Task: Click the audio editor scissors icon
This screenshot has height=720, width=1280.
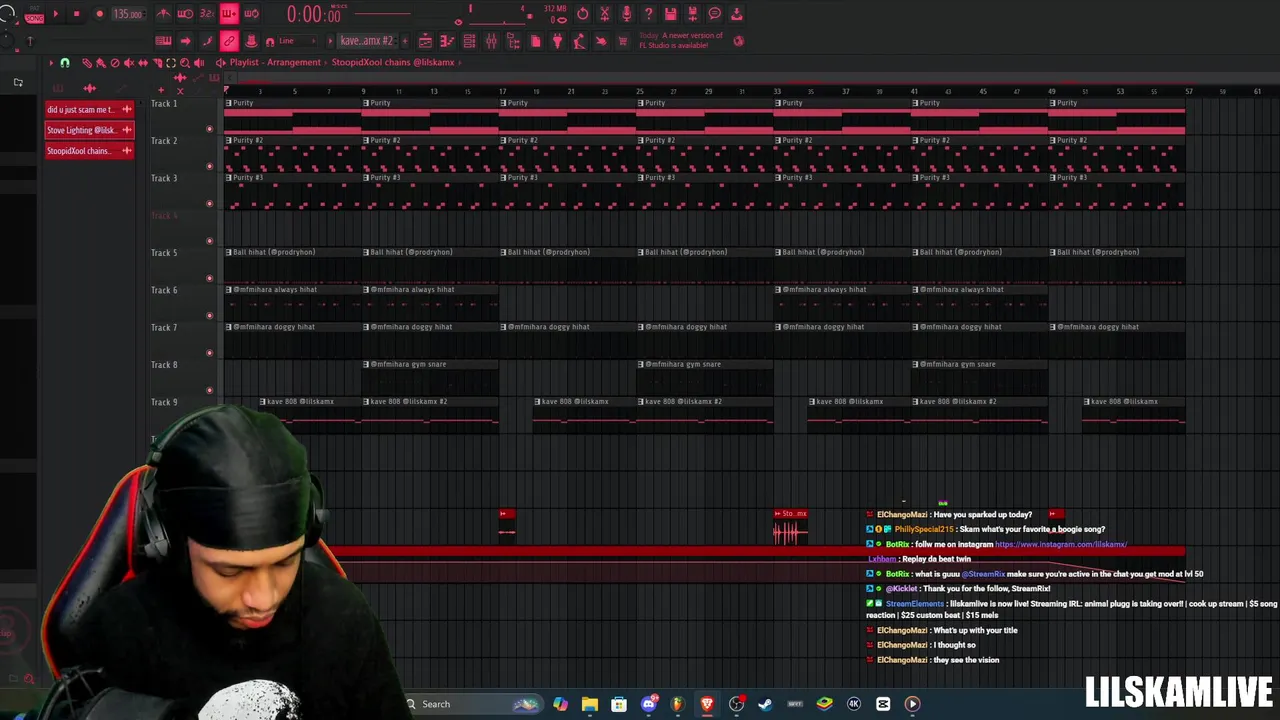Action: (x=604, y=14)
